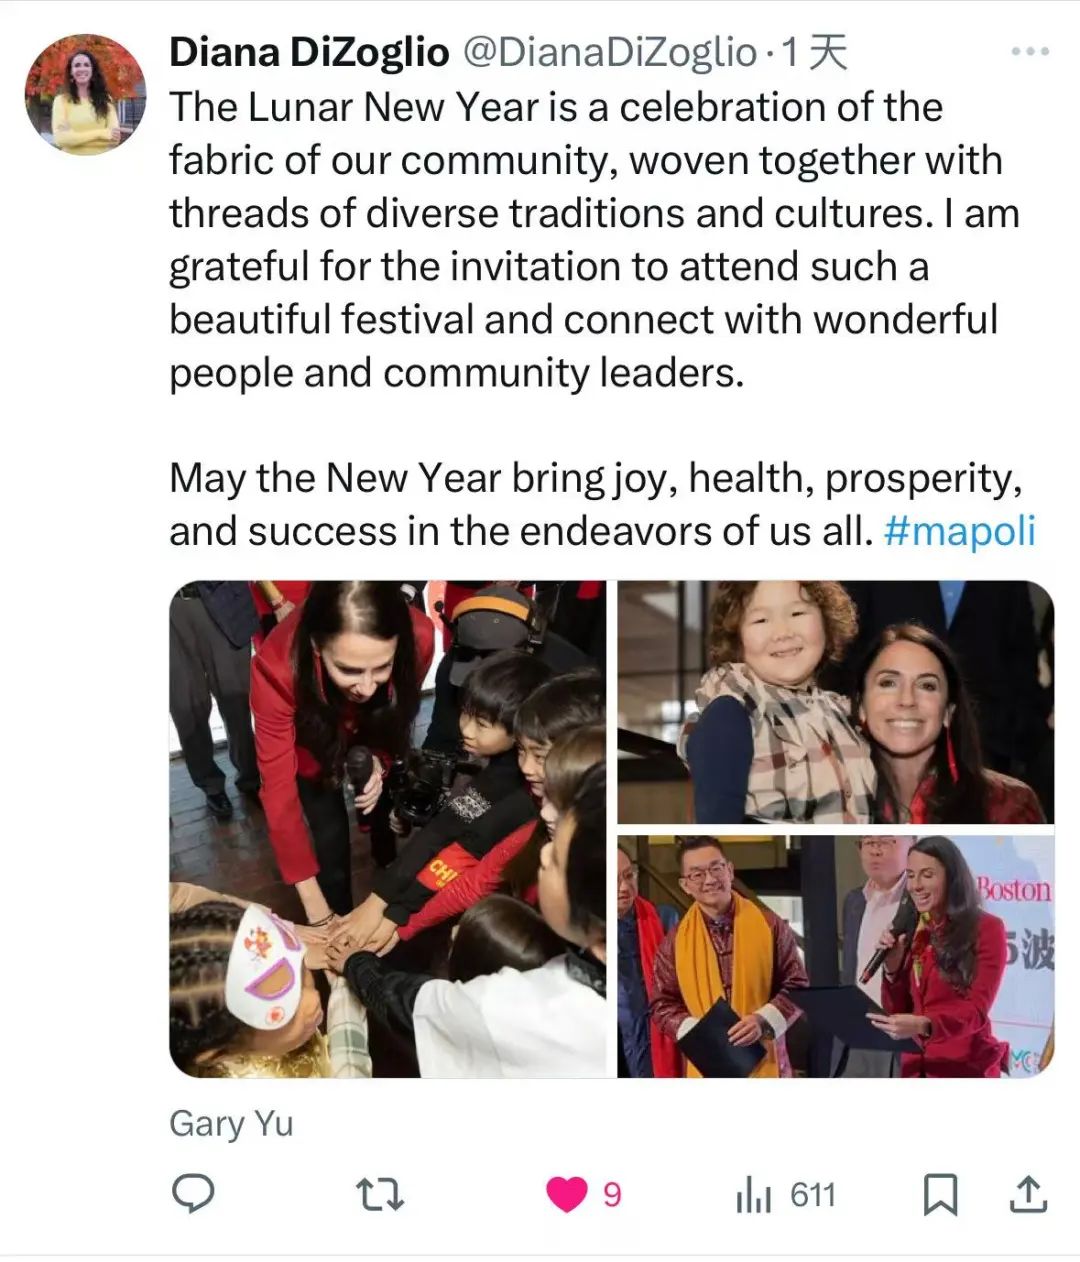
Task: Toggle the pink heart like icon
Action: (x=567, y=1195)
